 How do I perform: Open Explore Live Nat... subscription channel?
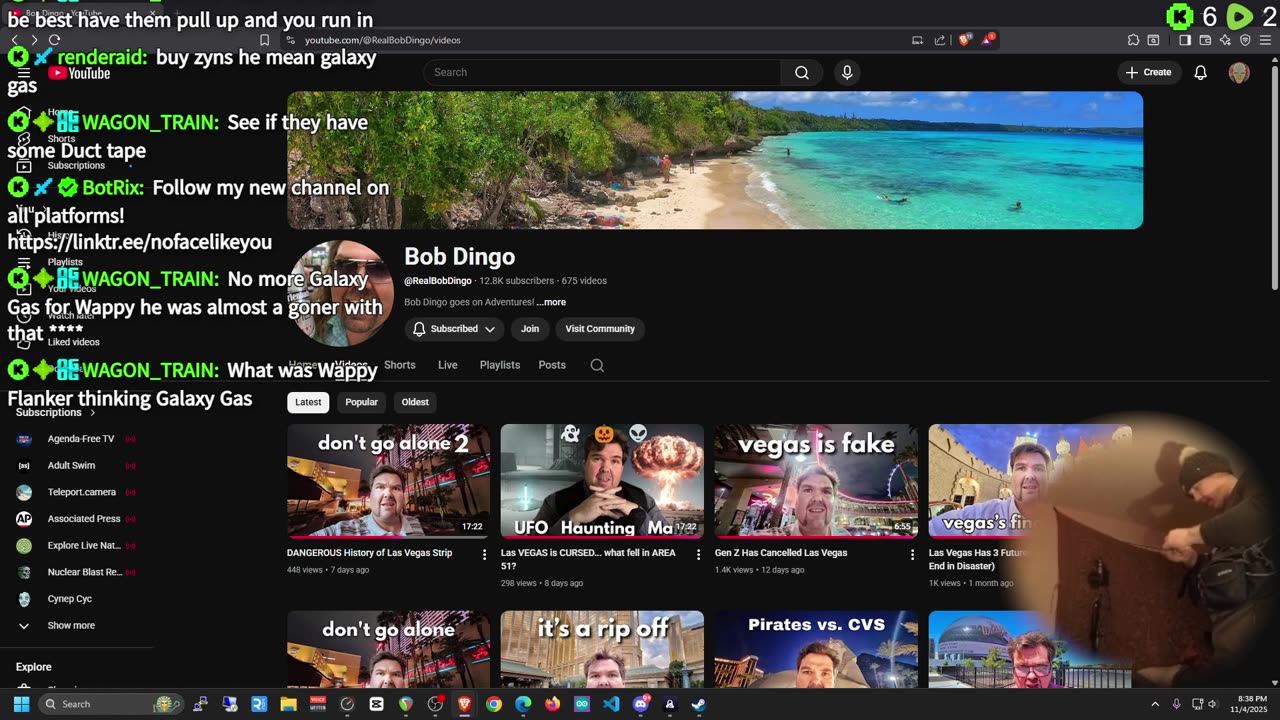click(x=84, y=545)
